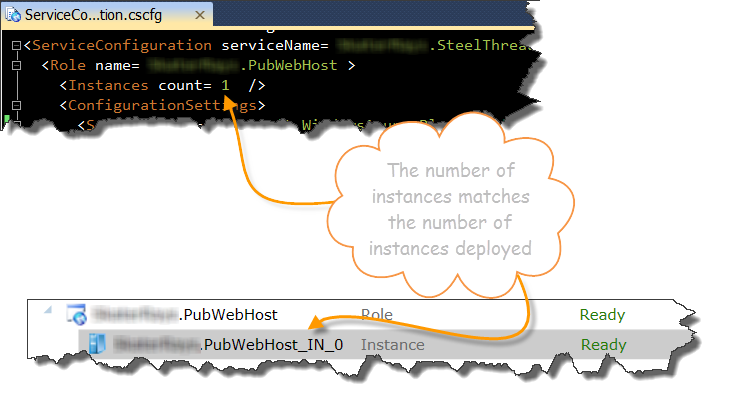Click the Ready status of the instance
Viewport: 749px width, 401px height.
(603, 345)
